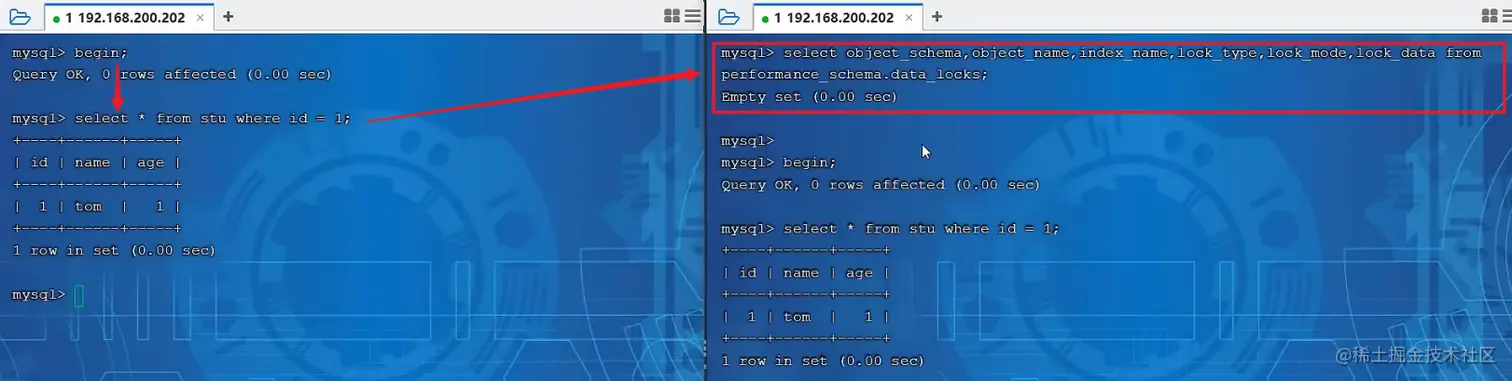1512x381 pixels.
Task: Click the left pane's select from stu statement
Action: tap(182, 118)
